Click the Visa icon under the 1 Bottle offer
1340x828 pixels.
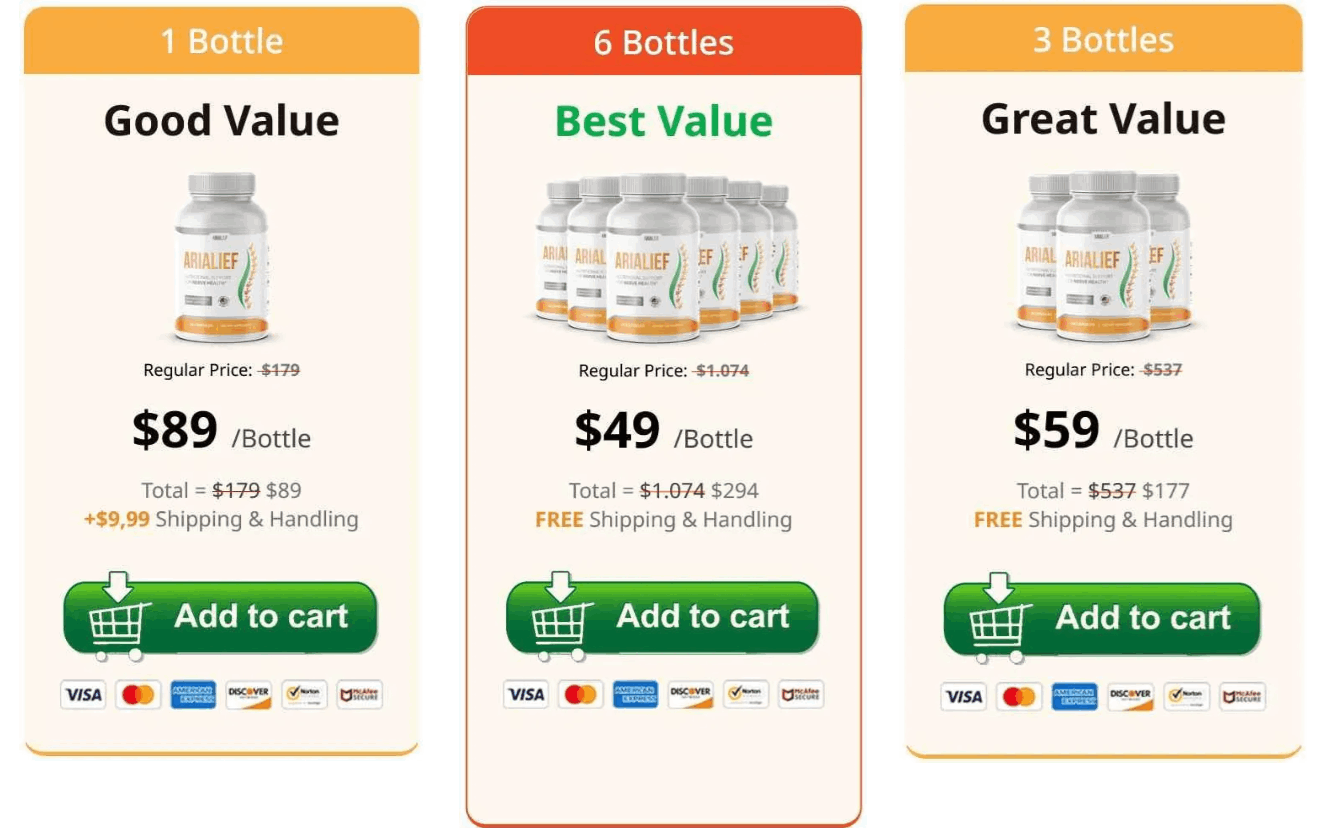(83, 695)
